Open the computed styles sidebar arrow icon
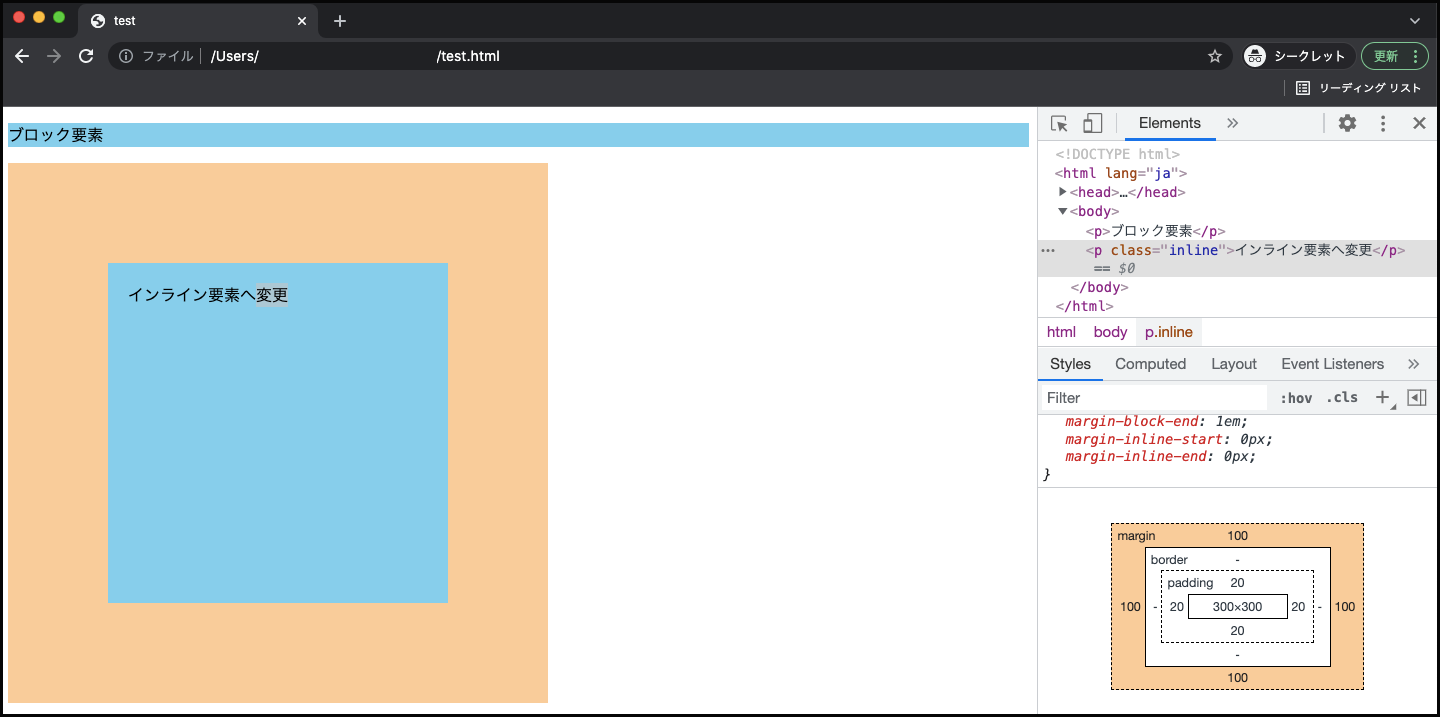 point(1416,397)
